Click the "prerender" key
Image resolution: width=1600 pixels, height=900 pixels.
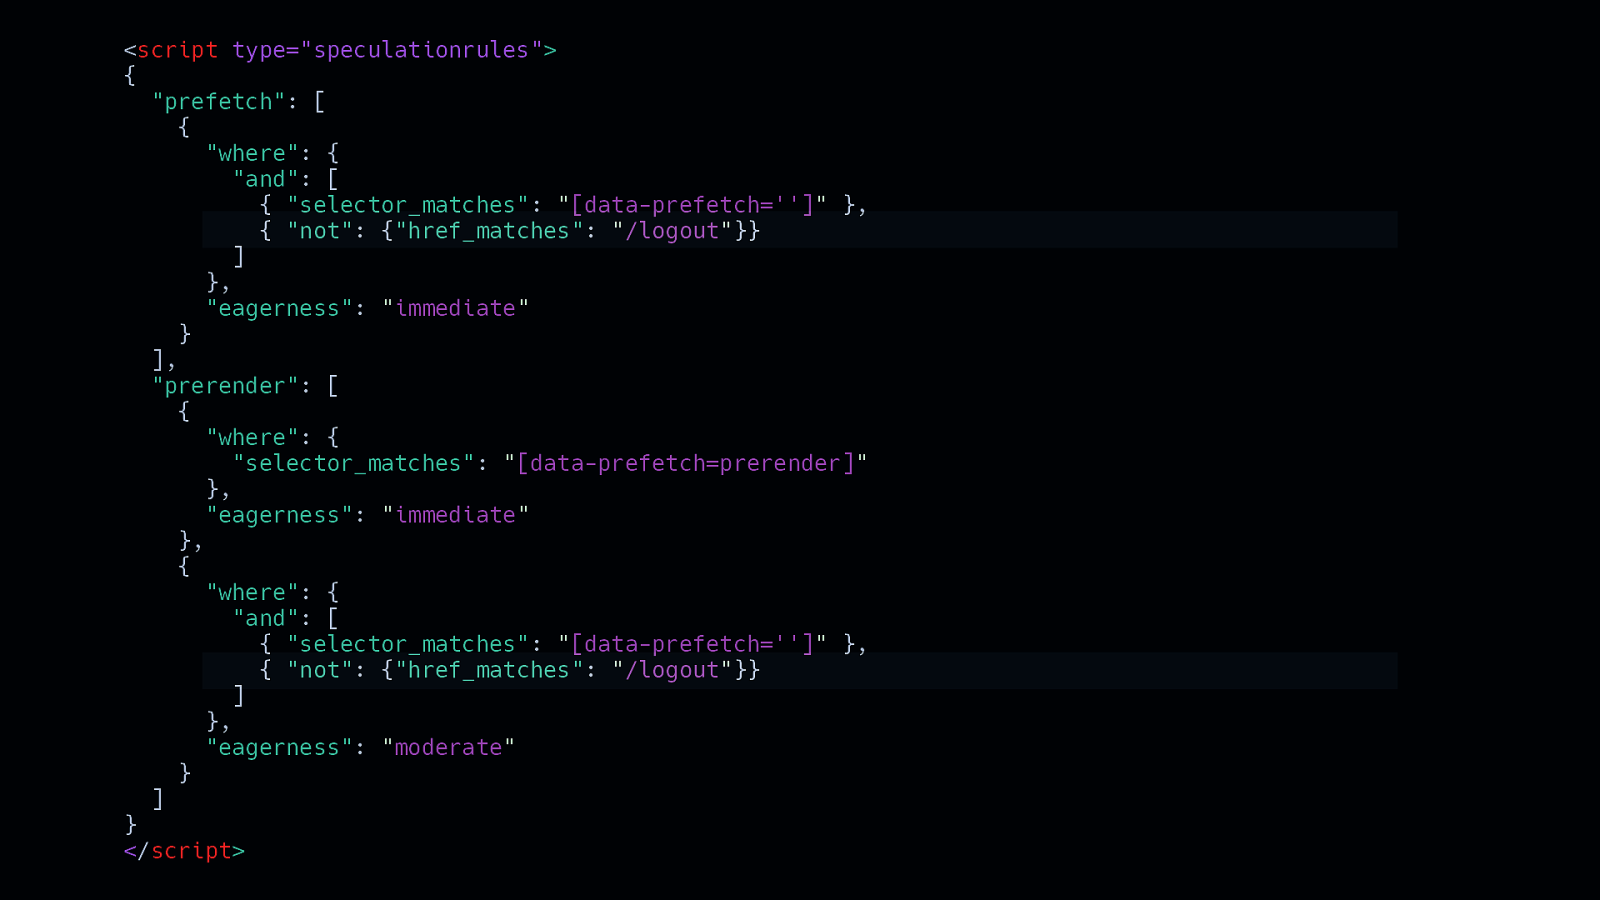coord(225,386)
